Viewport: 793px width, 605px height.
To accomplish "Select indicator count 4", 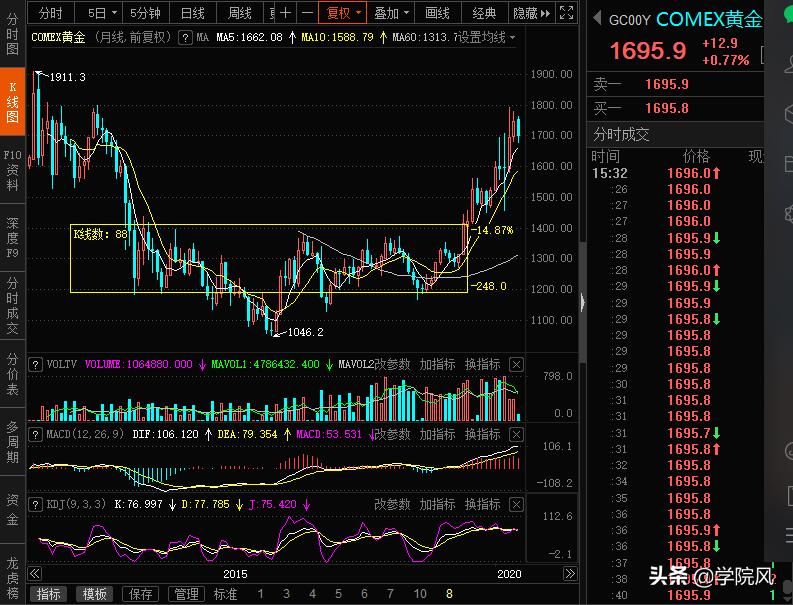I will [313, 594].
